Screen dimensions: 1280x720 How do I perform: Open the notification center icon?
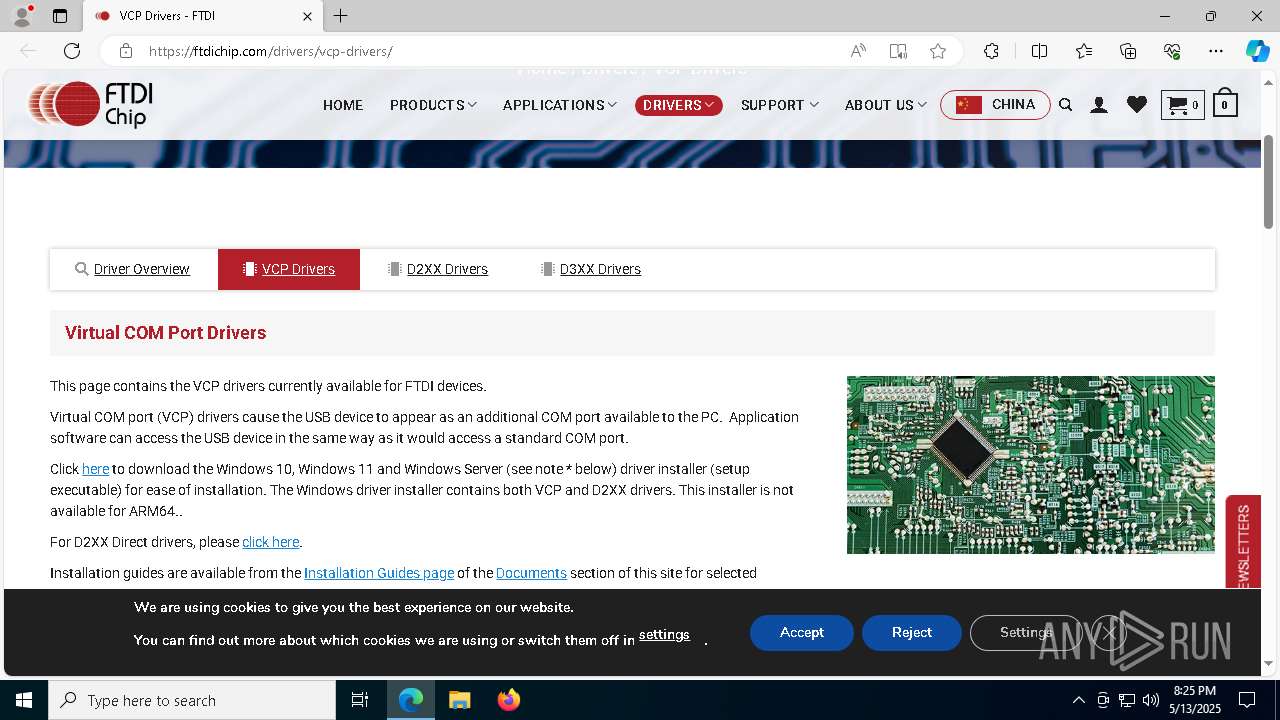point(1247,700)
